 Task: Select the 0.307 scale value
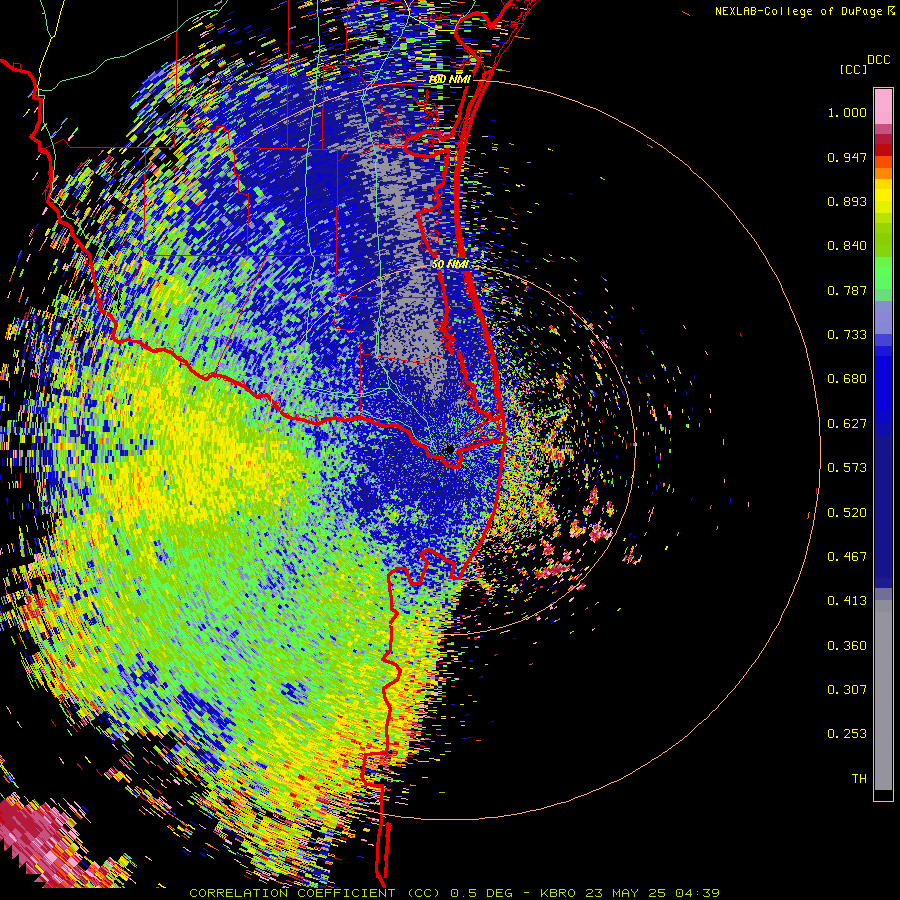(x=847, y=690)
